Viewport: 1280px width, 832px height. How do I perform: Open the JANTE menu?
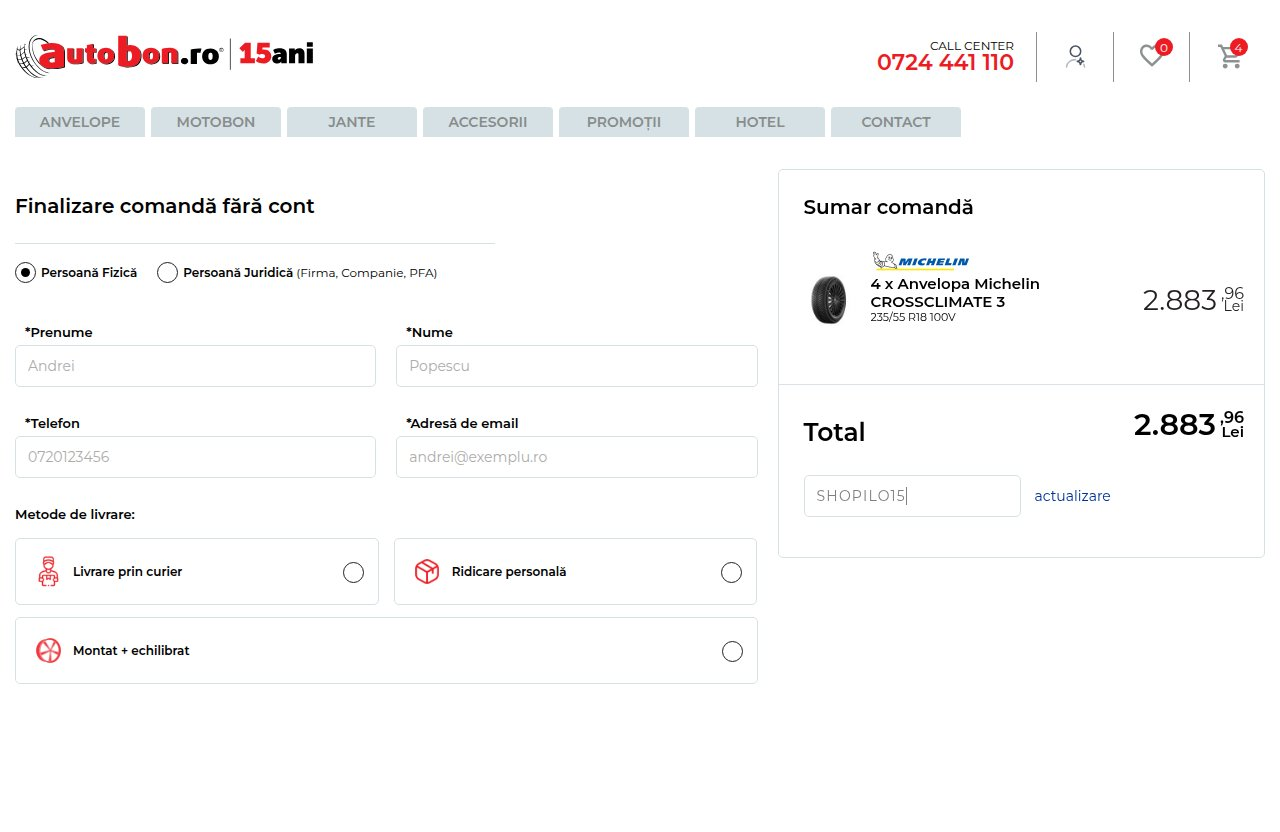click(x=352, y=122)
